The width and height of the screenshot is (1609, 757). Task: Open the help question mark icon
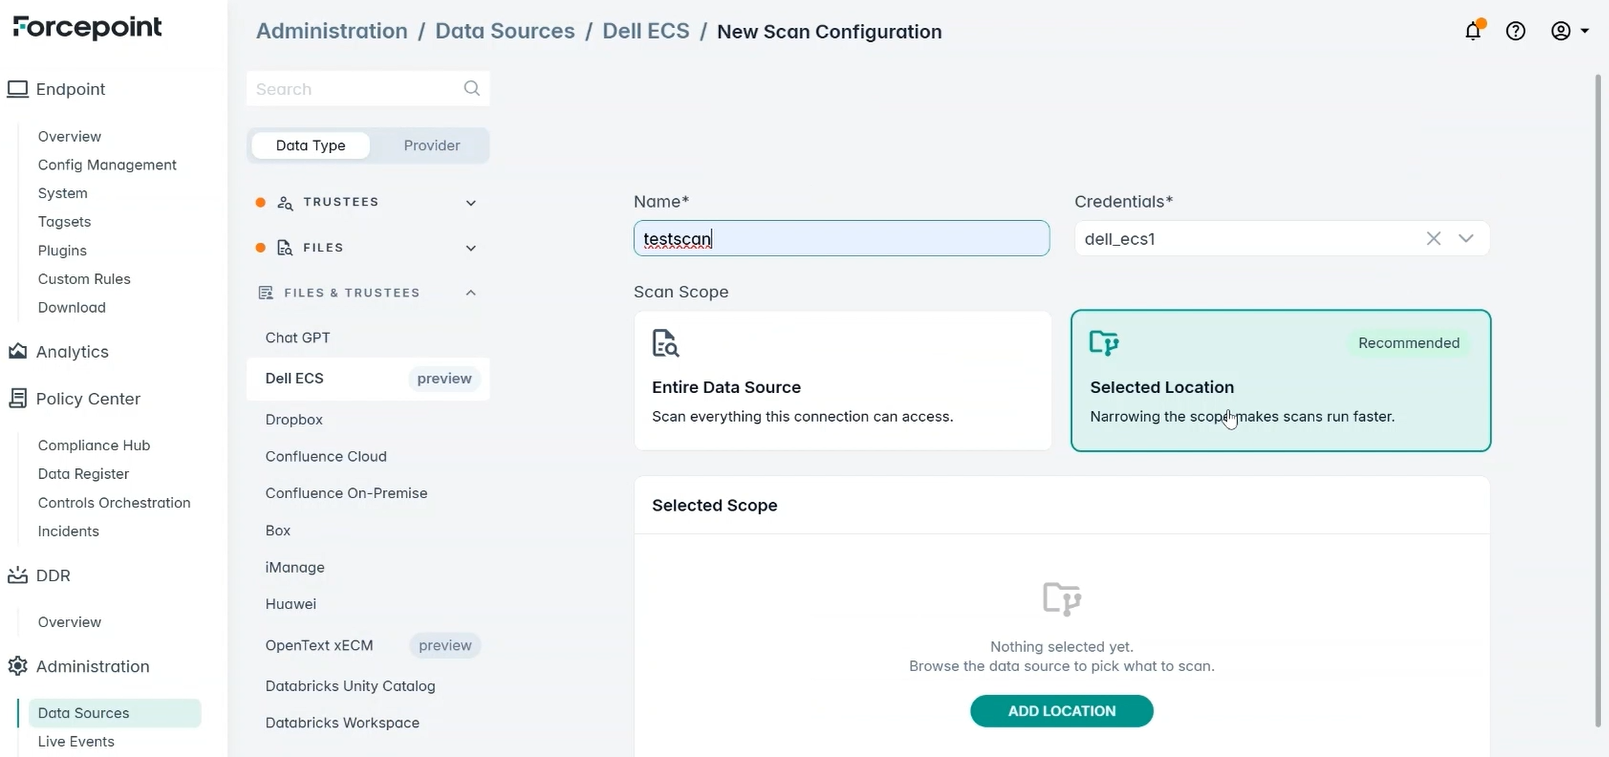click(1516, 31)
